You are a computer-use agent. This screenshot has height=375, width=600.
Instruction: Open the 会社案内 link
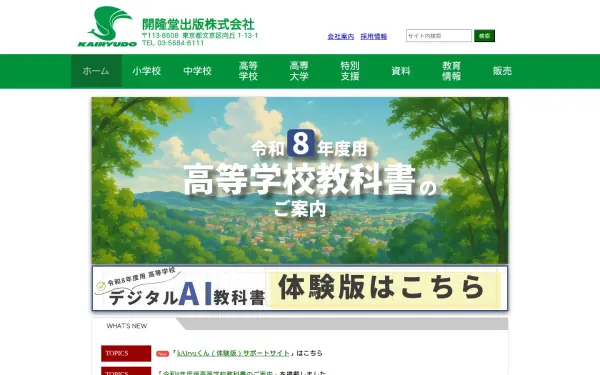341,36
